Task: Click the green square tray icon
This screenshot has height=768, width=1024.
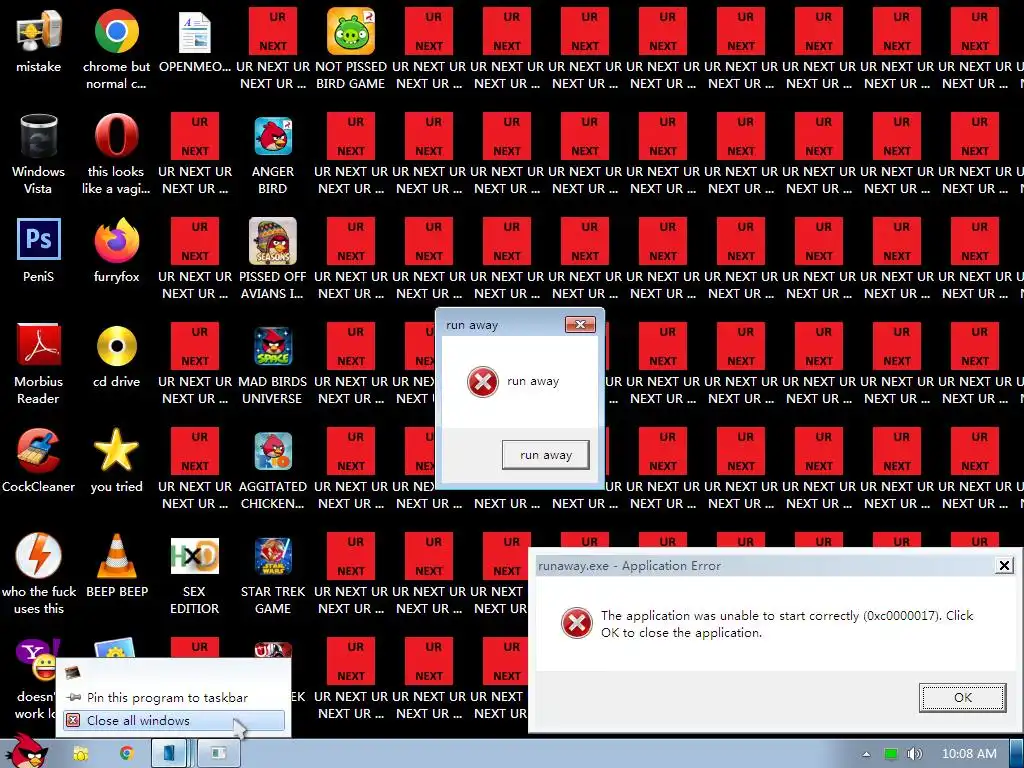Action: point(891,754)
